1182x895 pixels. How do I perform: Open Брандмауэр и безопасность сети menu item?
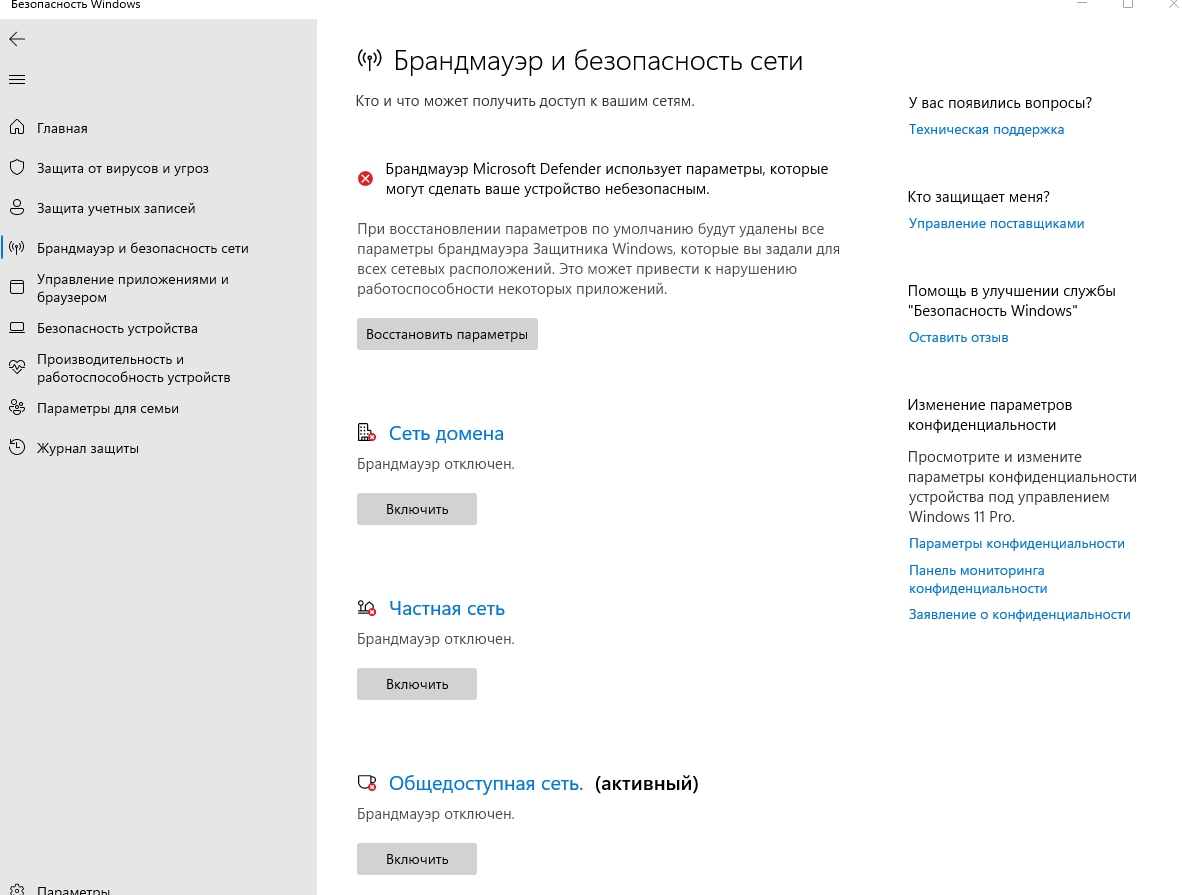pyautogui.click(x=142, y=248)
